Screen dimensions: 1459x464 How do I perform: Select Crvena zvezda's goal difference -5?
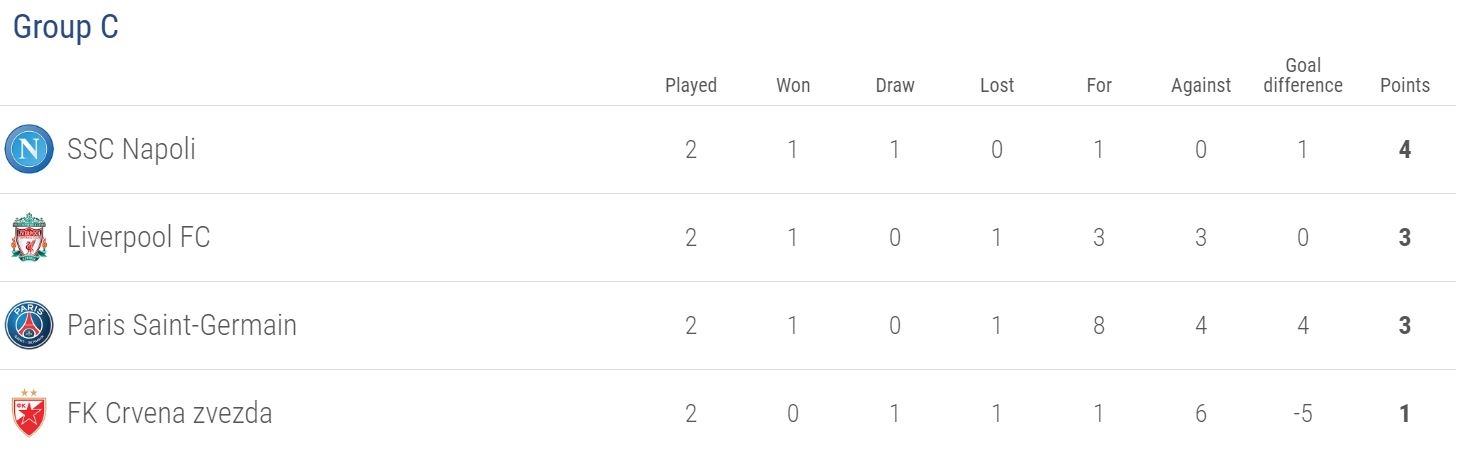click(x=1303, y=413)
